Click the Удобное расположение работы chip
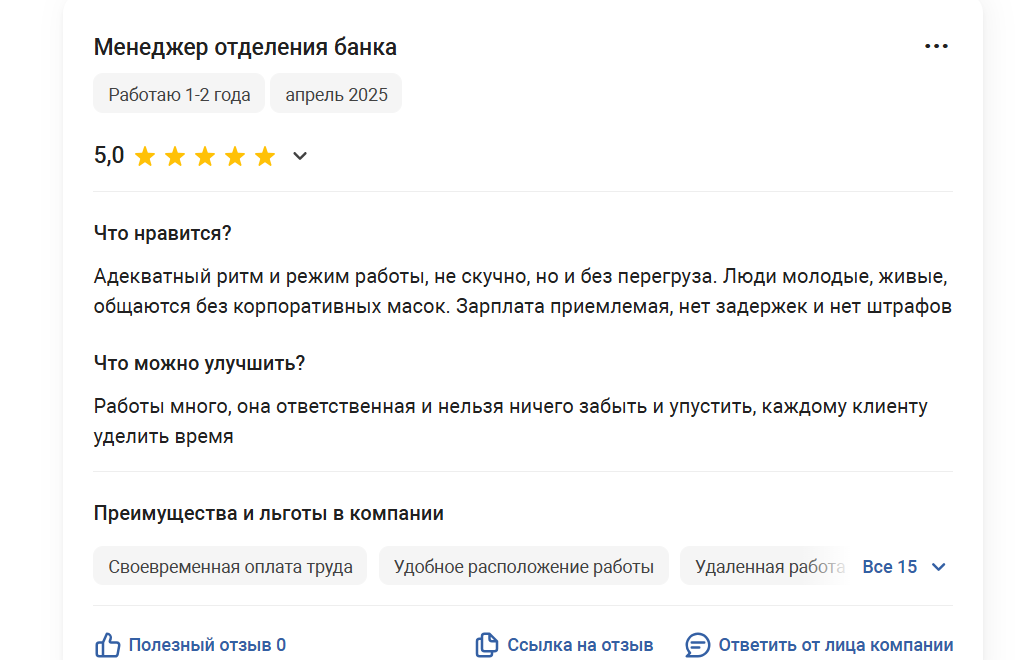Viewport: 1015px width, 660px height. click(523, 567)
